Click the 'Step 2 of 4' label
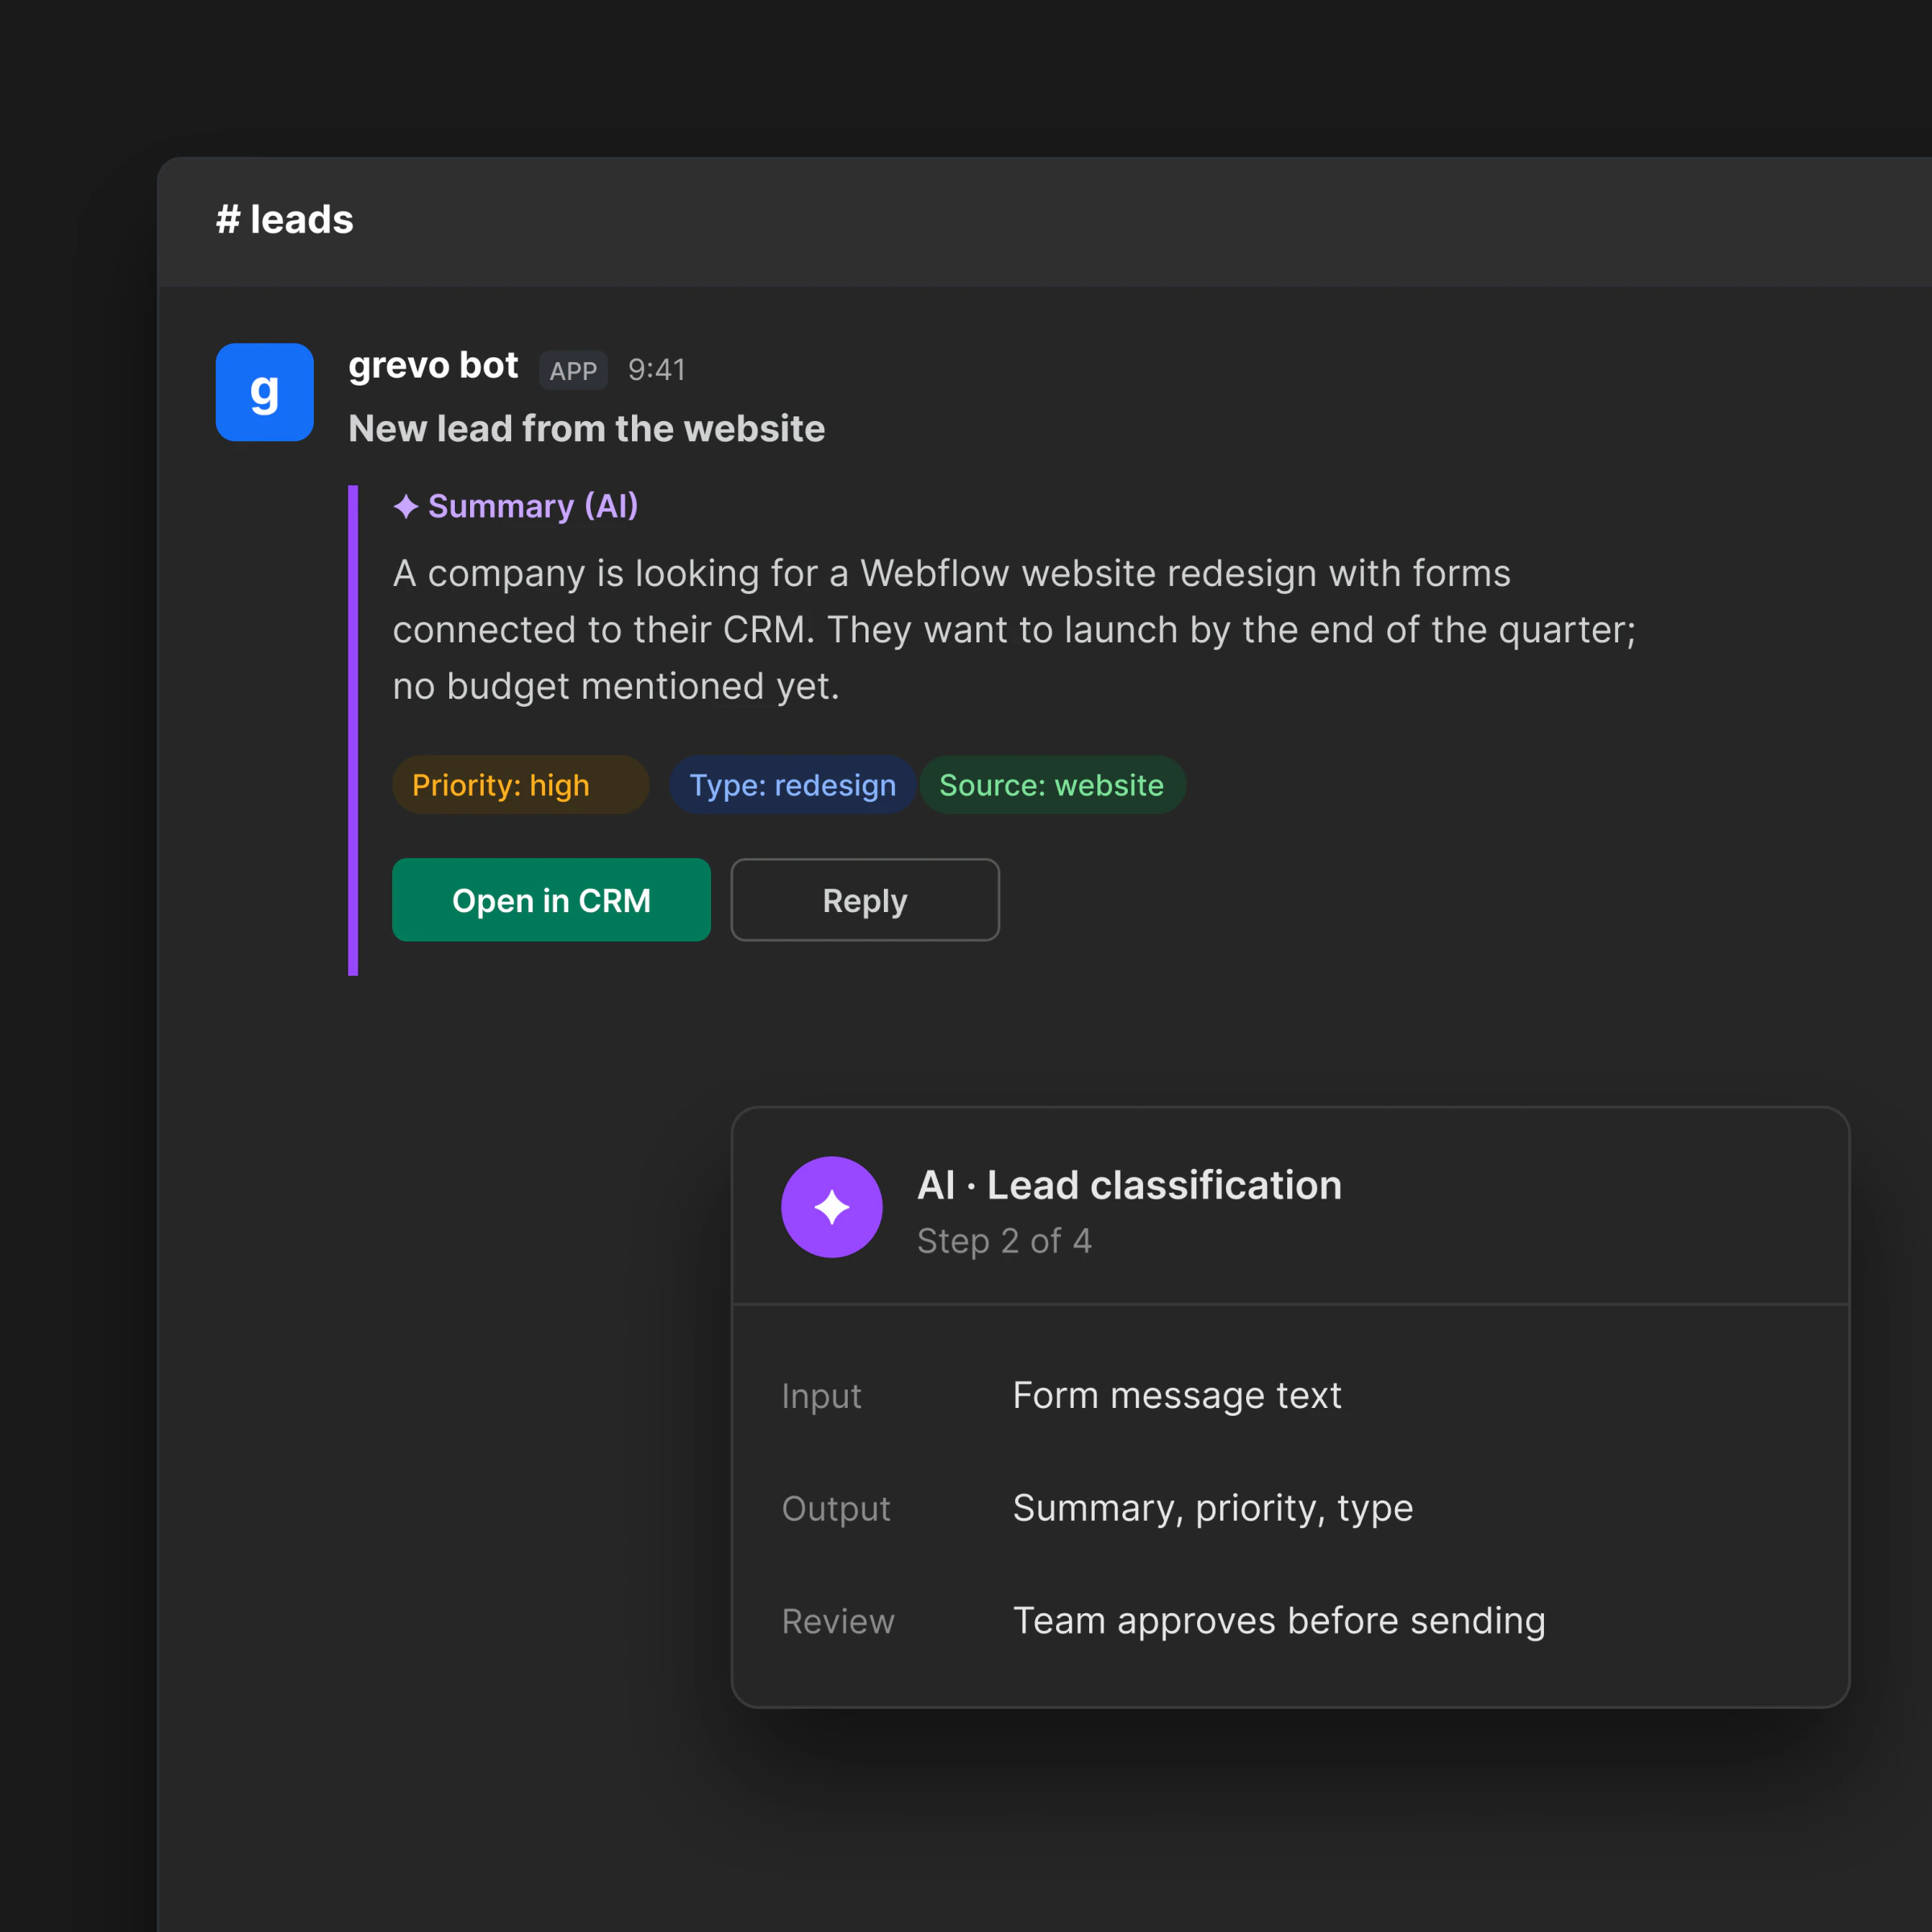 (1004, 1241)
